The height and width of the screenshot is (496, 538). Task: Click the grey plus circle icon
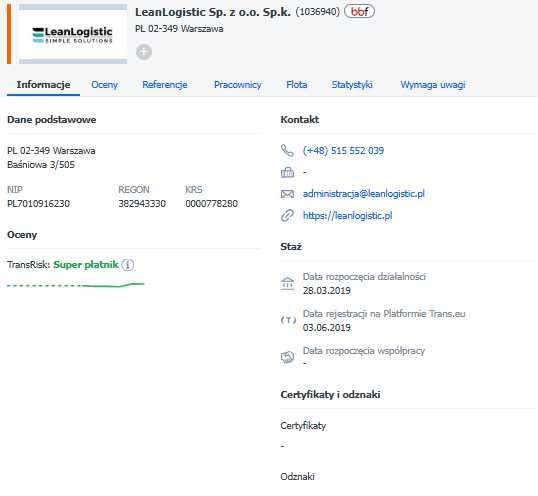(x=144, y=52)
